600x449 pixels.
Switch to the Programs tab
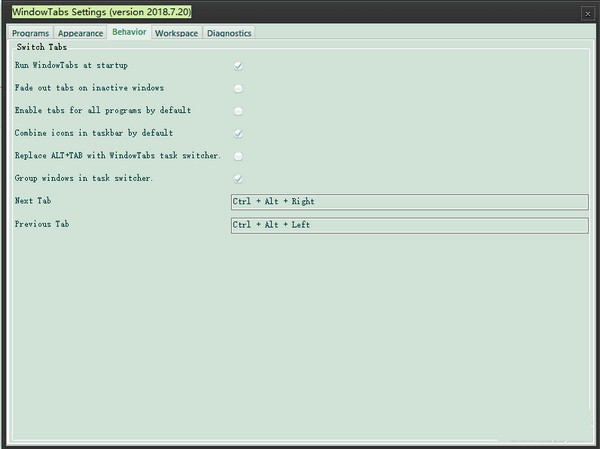click(30, 33)
